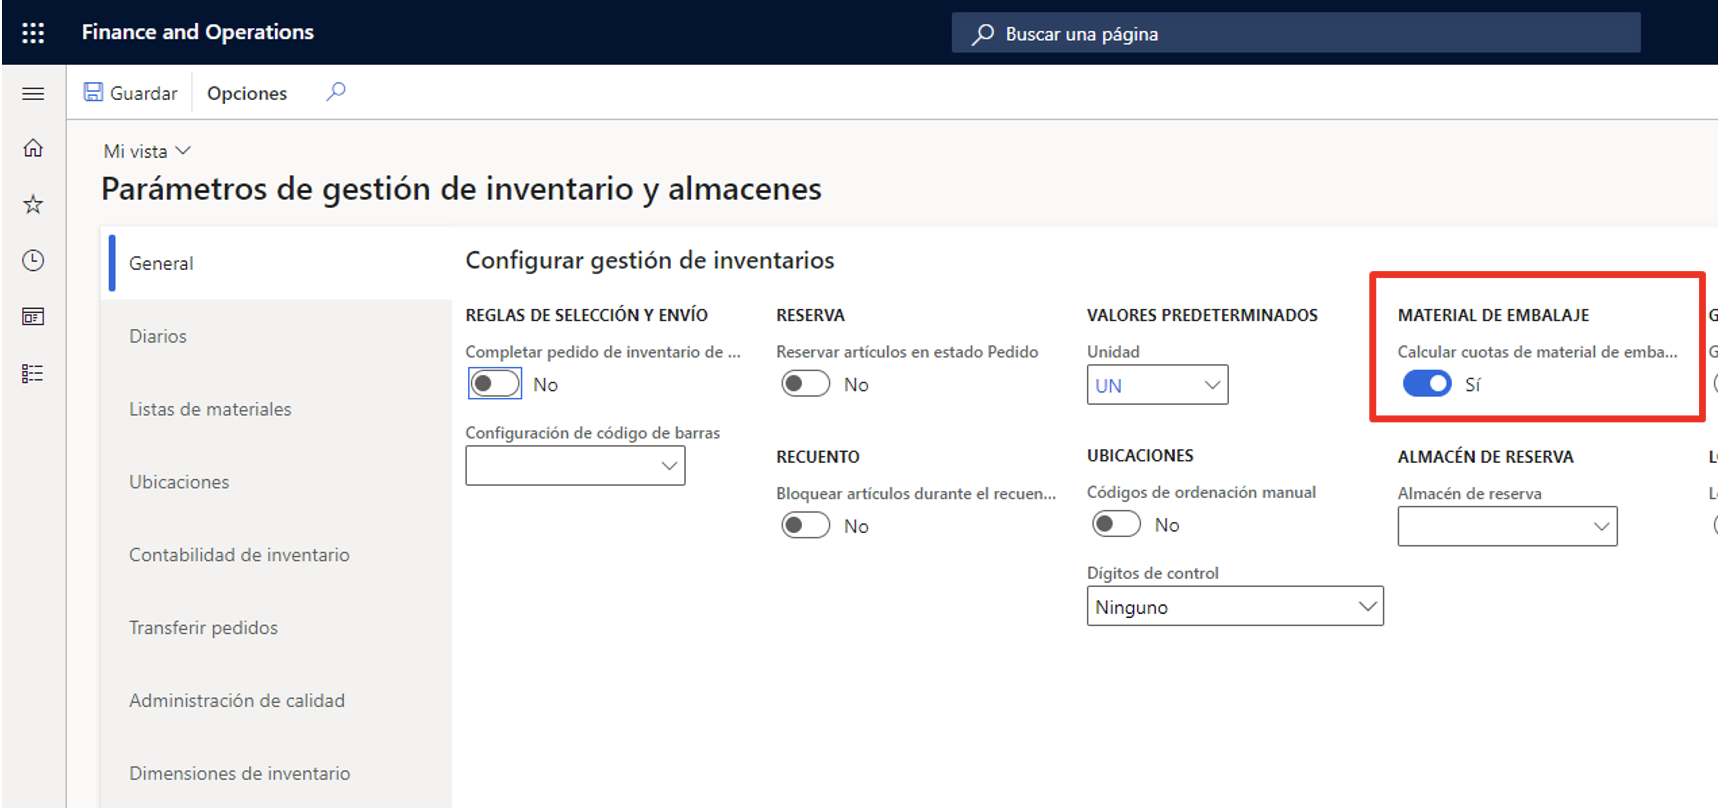Image resolution: width=1718 pixels, height=808 pixels.
Task: Expand the Mi vista selector
Action: tap(147, 151)
